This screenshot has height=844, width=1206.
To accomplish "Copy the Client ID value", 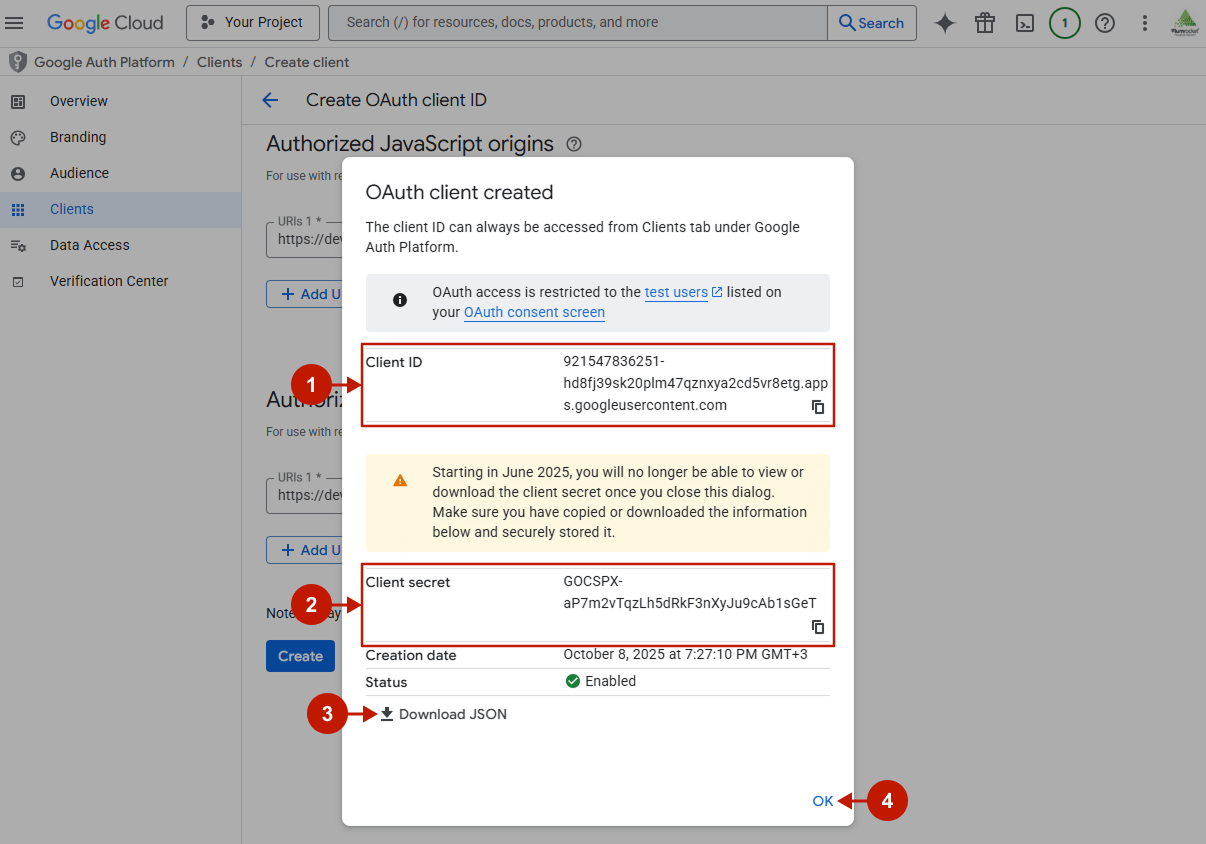I will 818,407.
